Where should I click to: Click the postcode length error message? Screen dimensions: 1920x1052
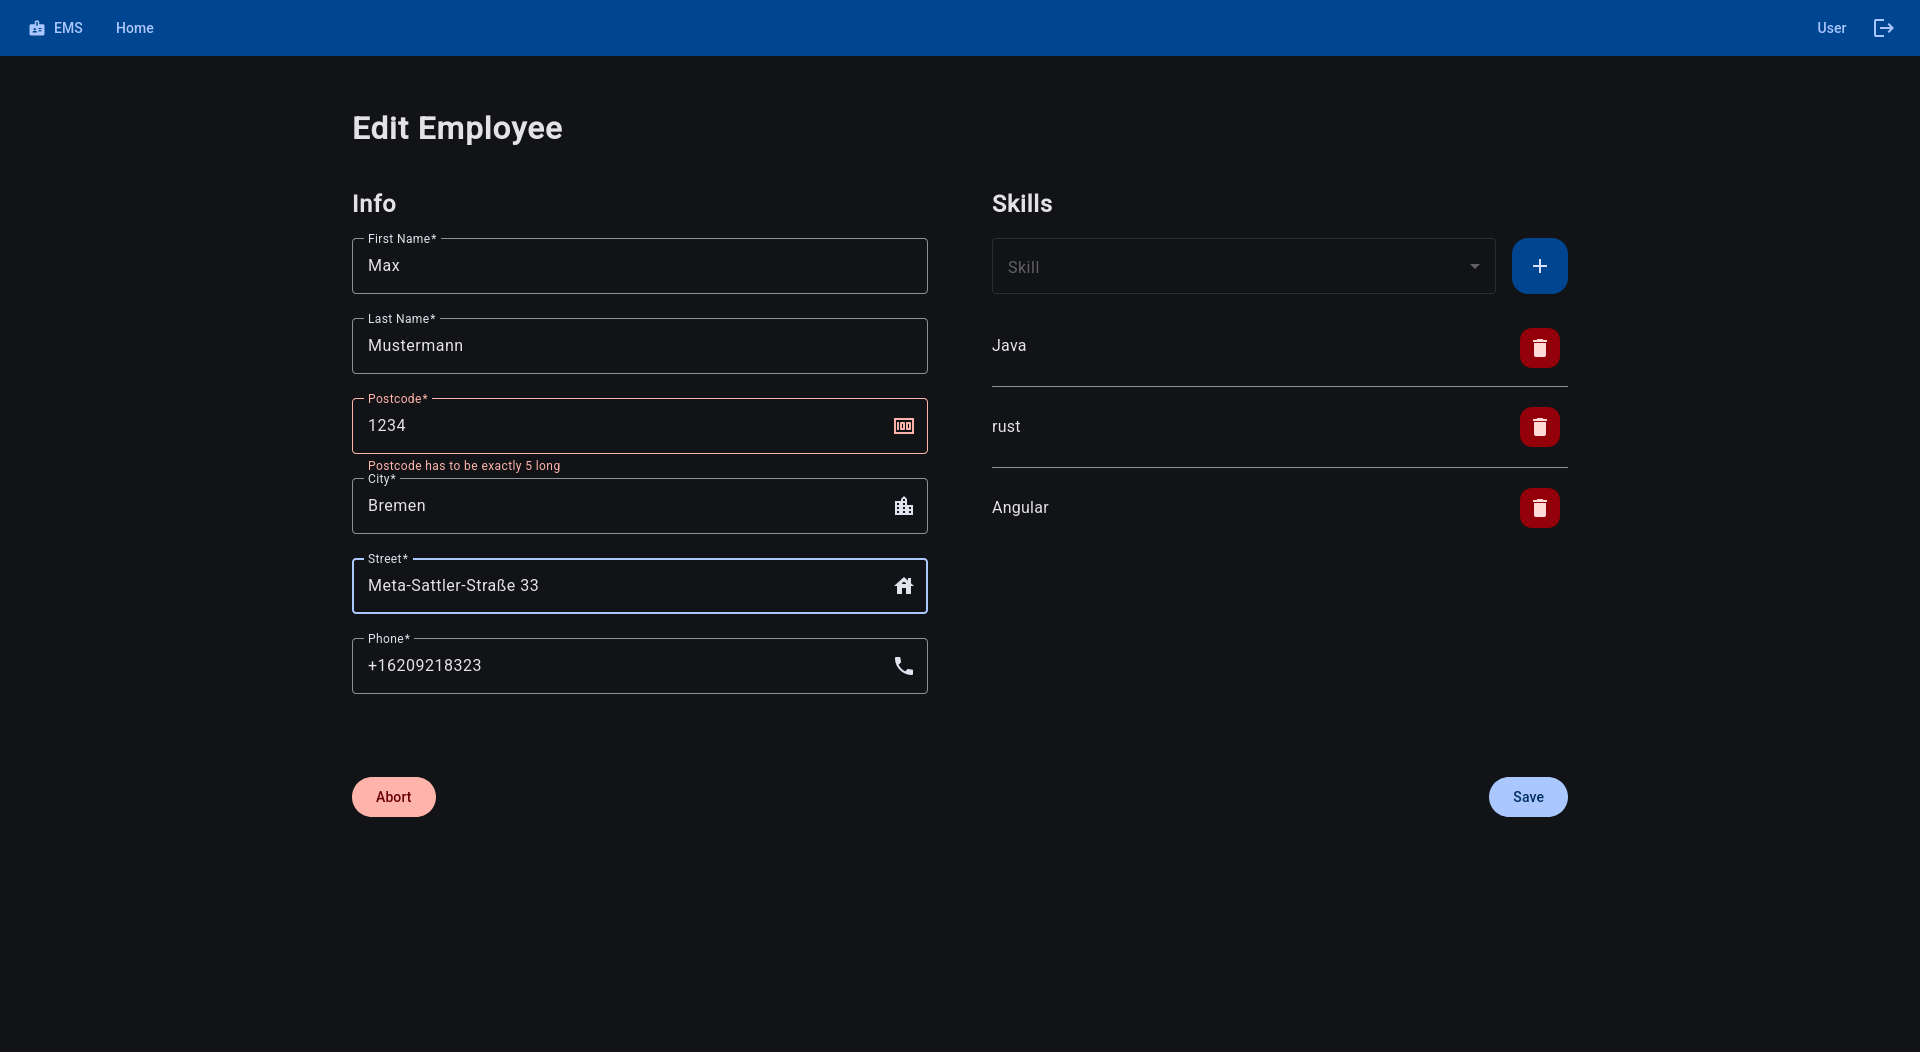pyautogui.click(x=464, y=466)
